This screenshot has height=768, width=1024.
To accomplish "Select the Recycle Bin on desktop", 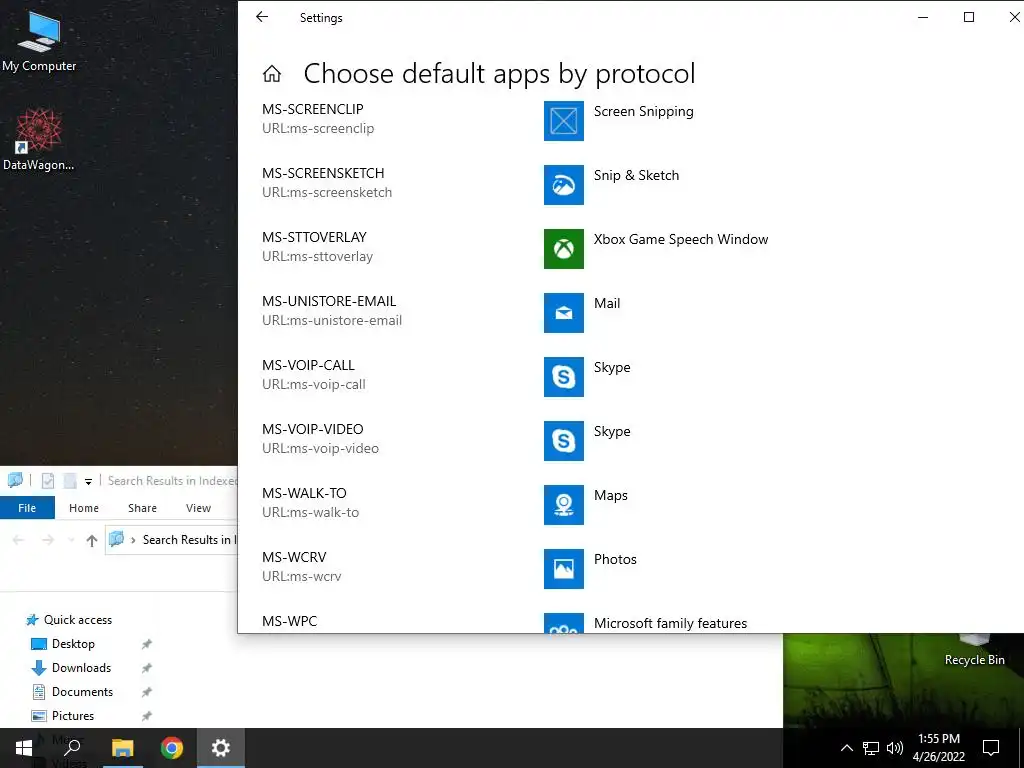I will point(974,651).
